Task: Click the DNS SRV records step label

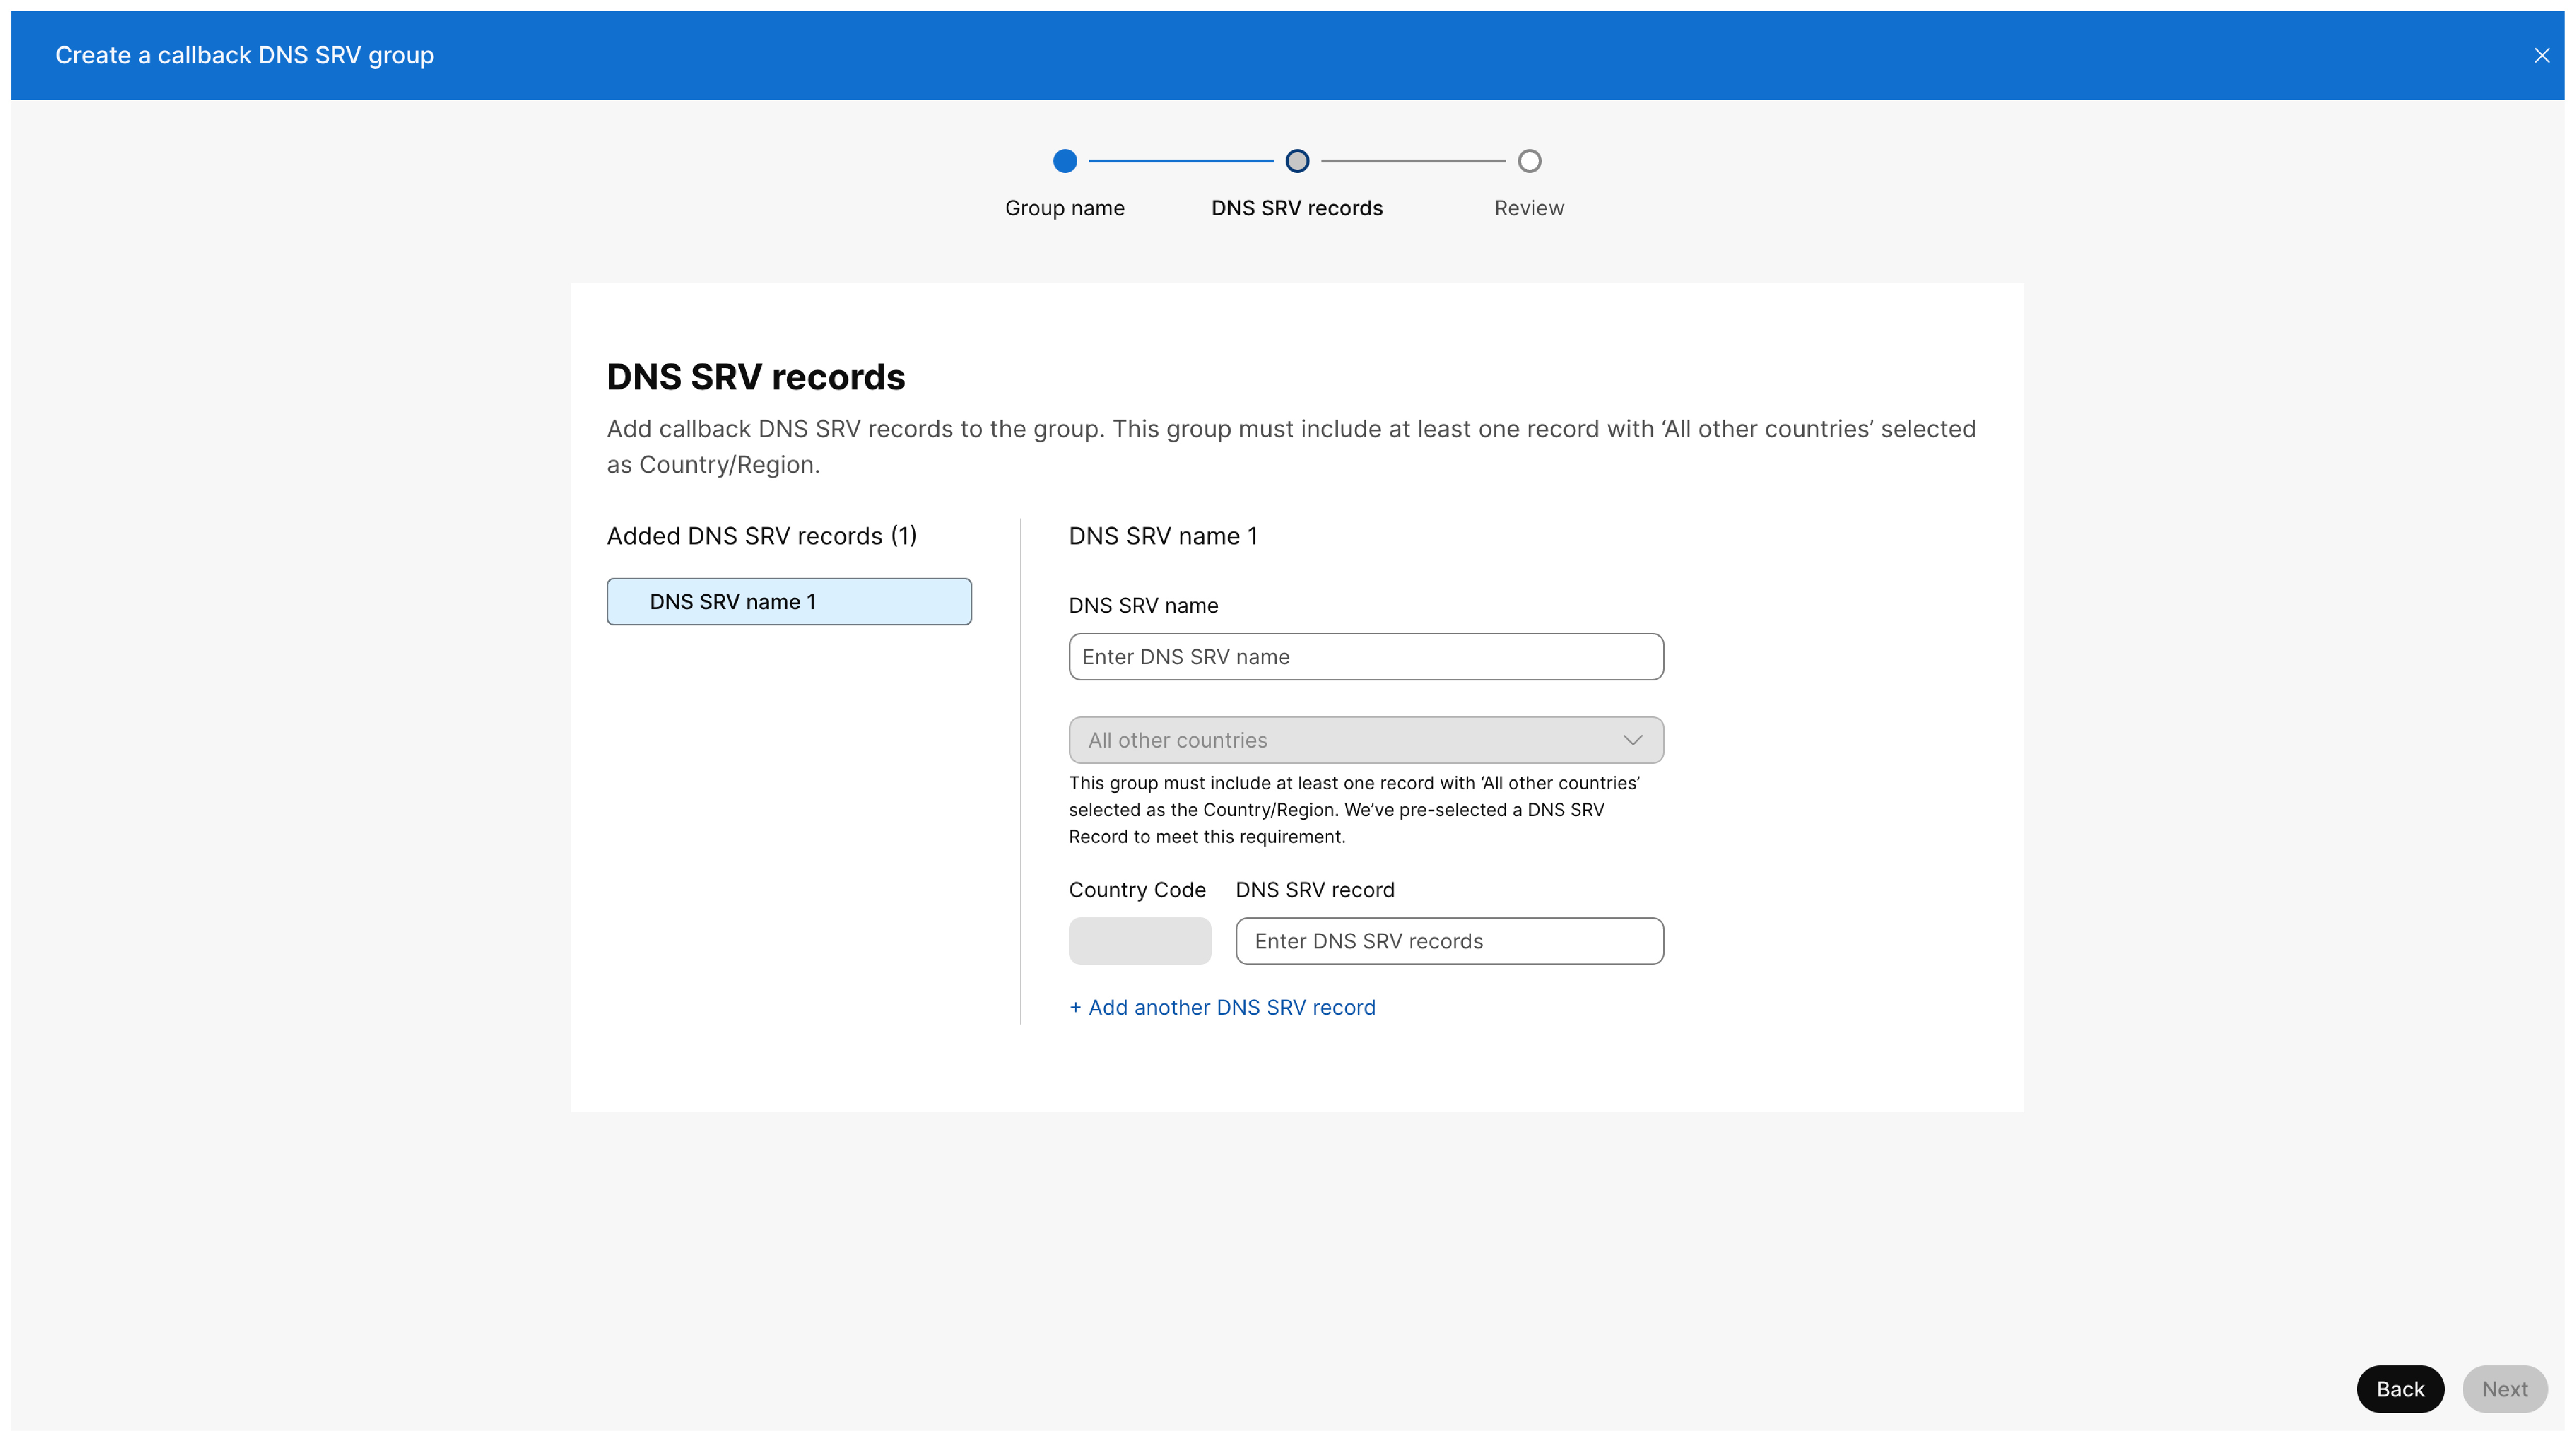Action: tap(1297, 208)
